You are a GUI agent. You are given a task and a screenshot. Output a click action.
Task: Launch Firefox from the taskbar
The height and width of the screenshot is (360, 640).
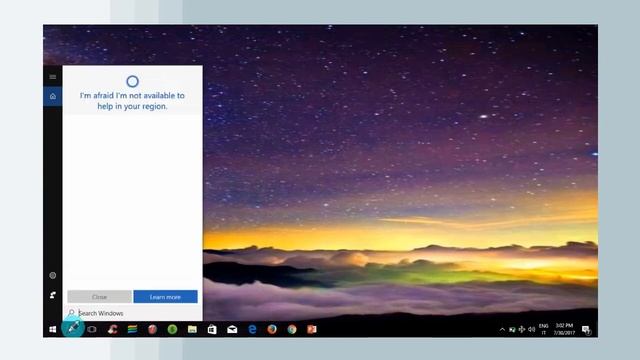tap(272, 329)
